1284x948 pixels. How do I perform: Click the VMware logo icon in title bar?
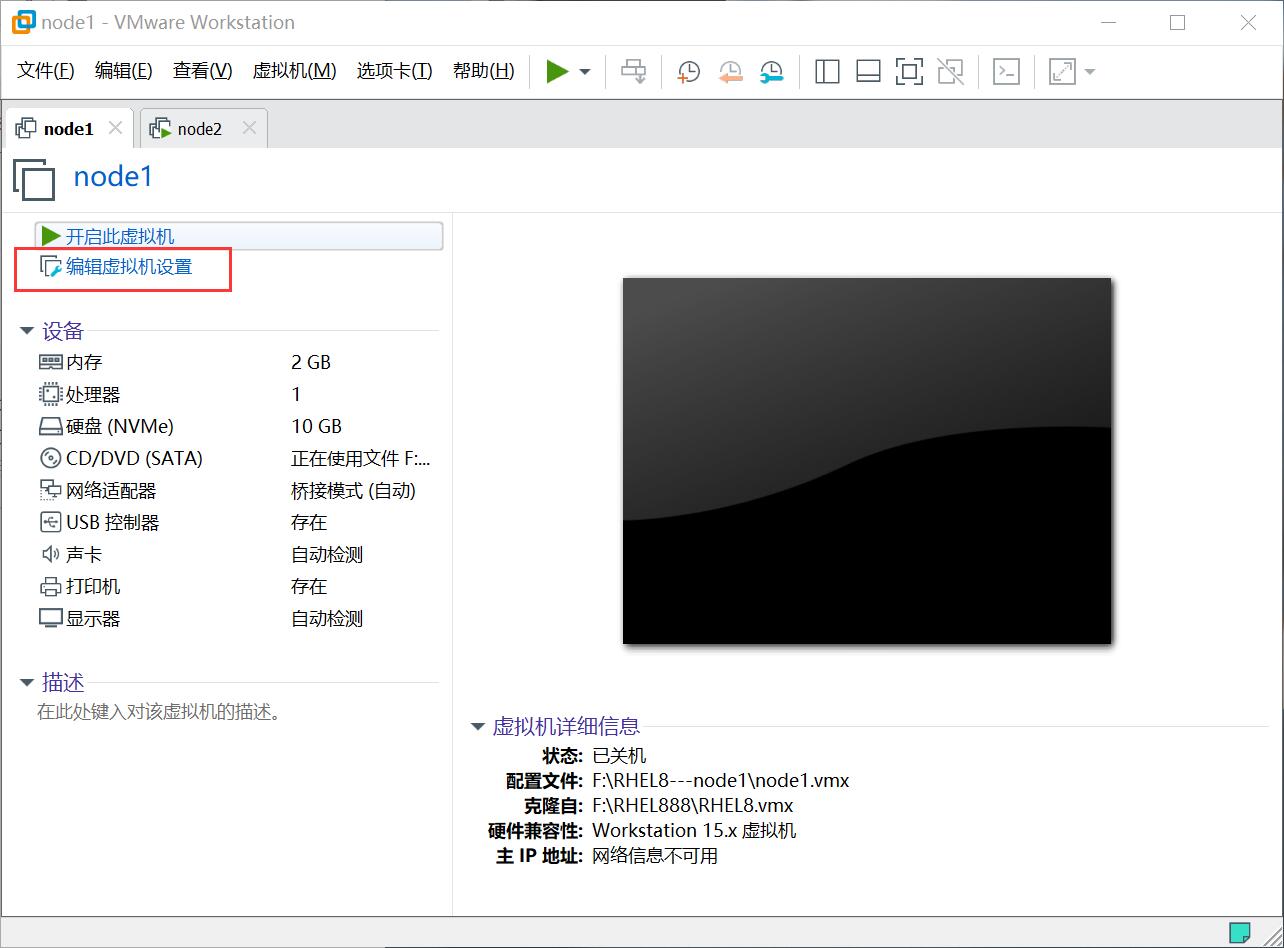click(x=22, y=22)
